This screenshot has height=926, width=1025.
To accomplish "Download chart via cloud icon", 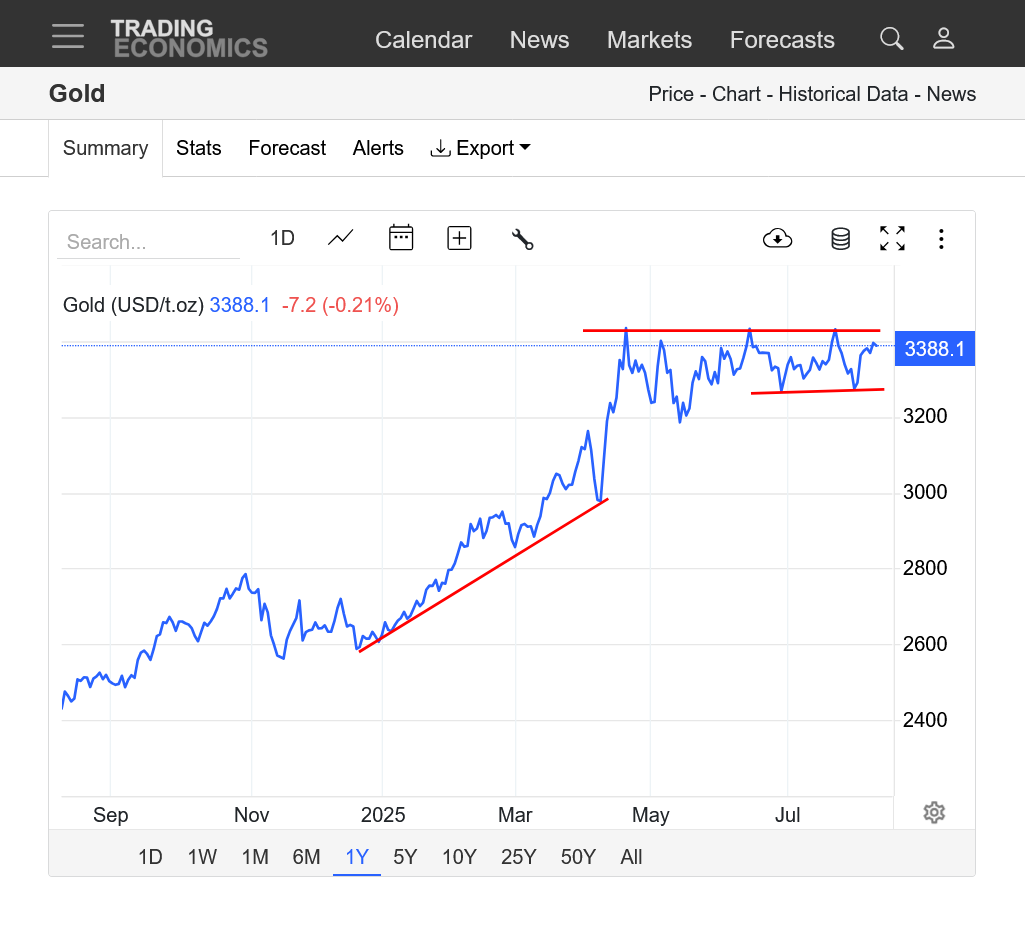I will 777,239.
